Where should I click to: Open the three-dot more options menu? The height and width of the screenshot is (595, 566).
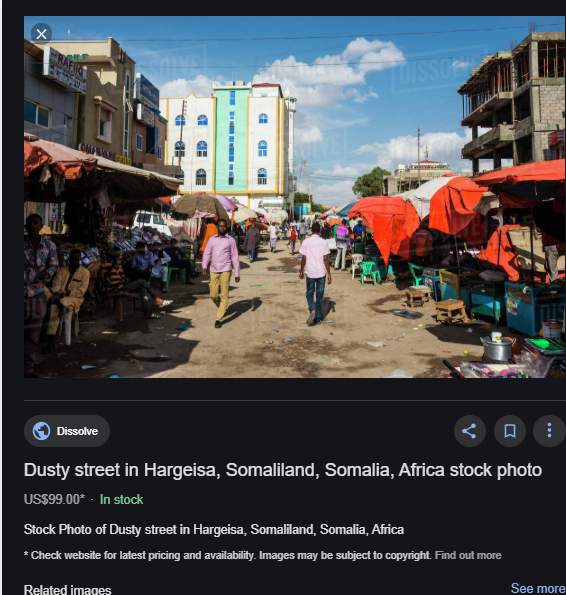click(x=549, y=431)
